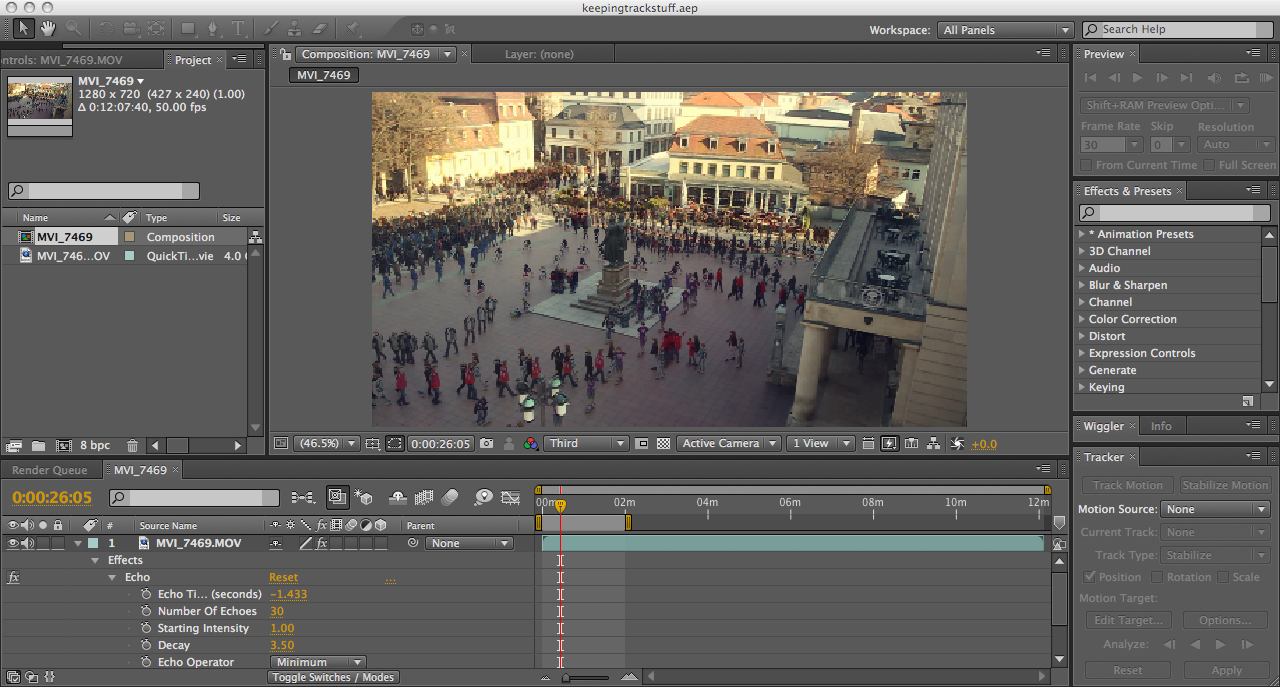Expand the Blur & Sharpen category
Image resolution: width=1280 pixels, height=687 pixels.
pos(1082,285)
